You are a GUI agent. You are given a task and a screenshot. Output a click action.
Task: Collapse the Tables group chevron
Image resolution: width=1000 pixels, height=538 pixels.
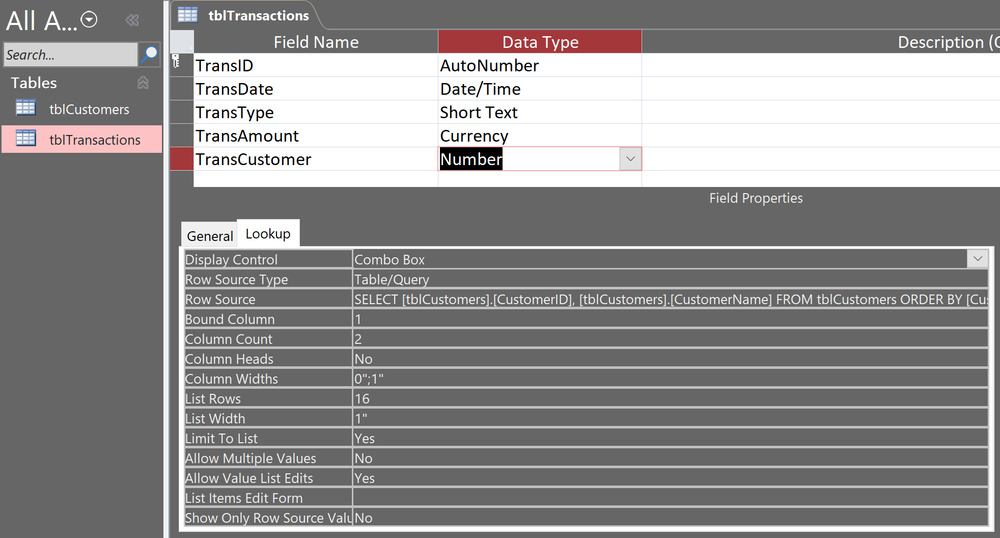click(x=143, y=83)
